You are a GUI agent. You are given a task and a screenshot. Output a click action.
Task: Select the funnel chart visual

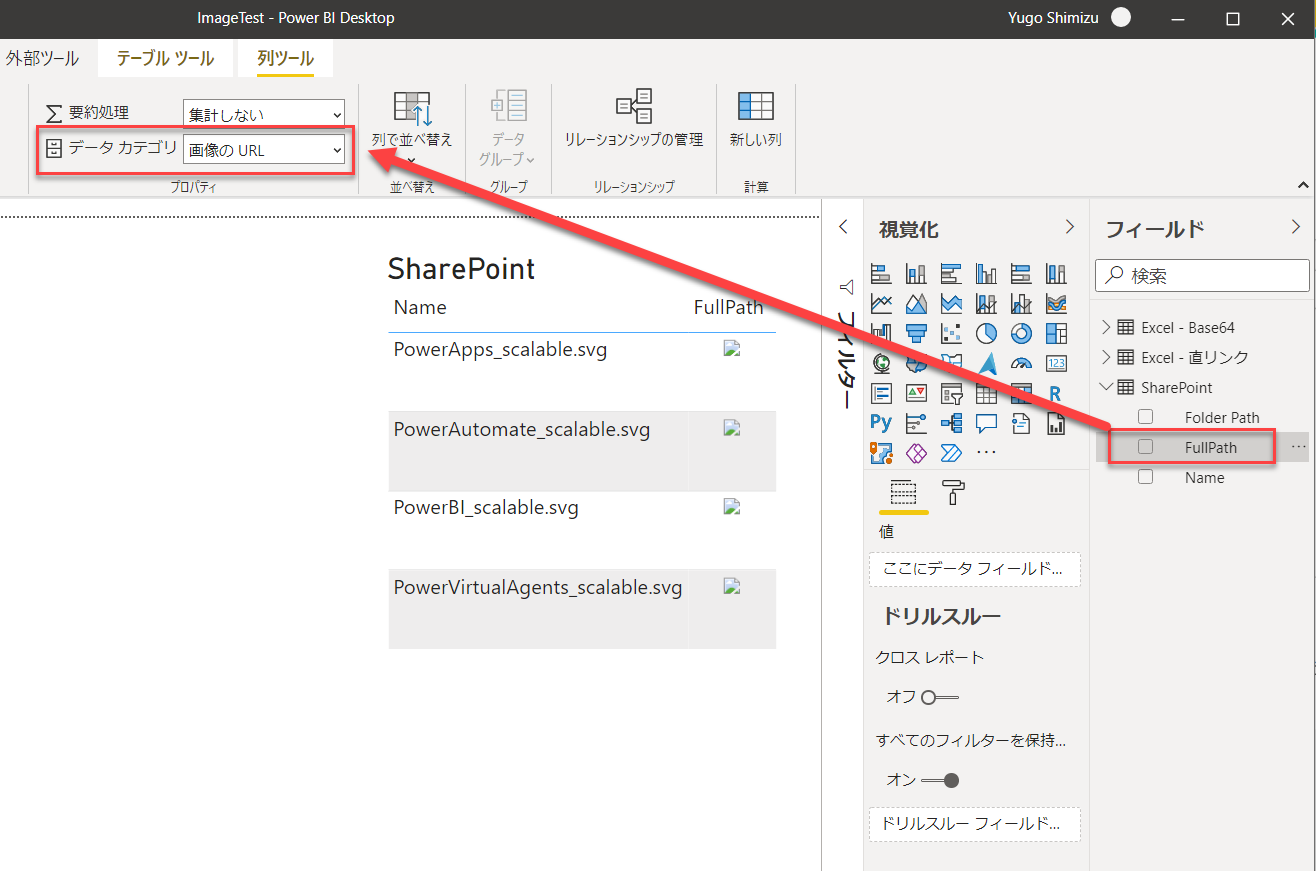(916, 333)
